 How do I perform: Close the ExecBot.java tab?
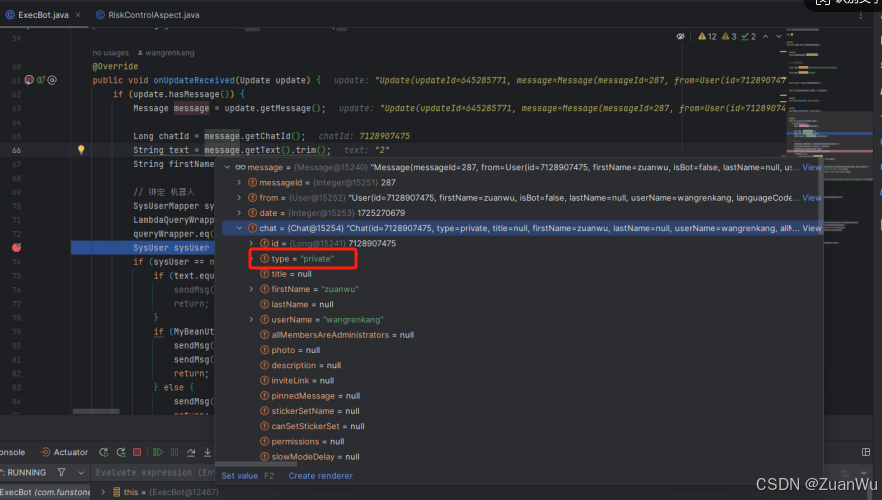pos(78,15)
